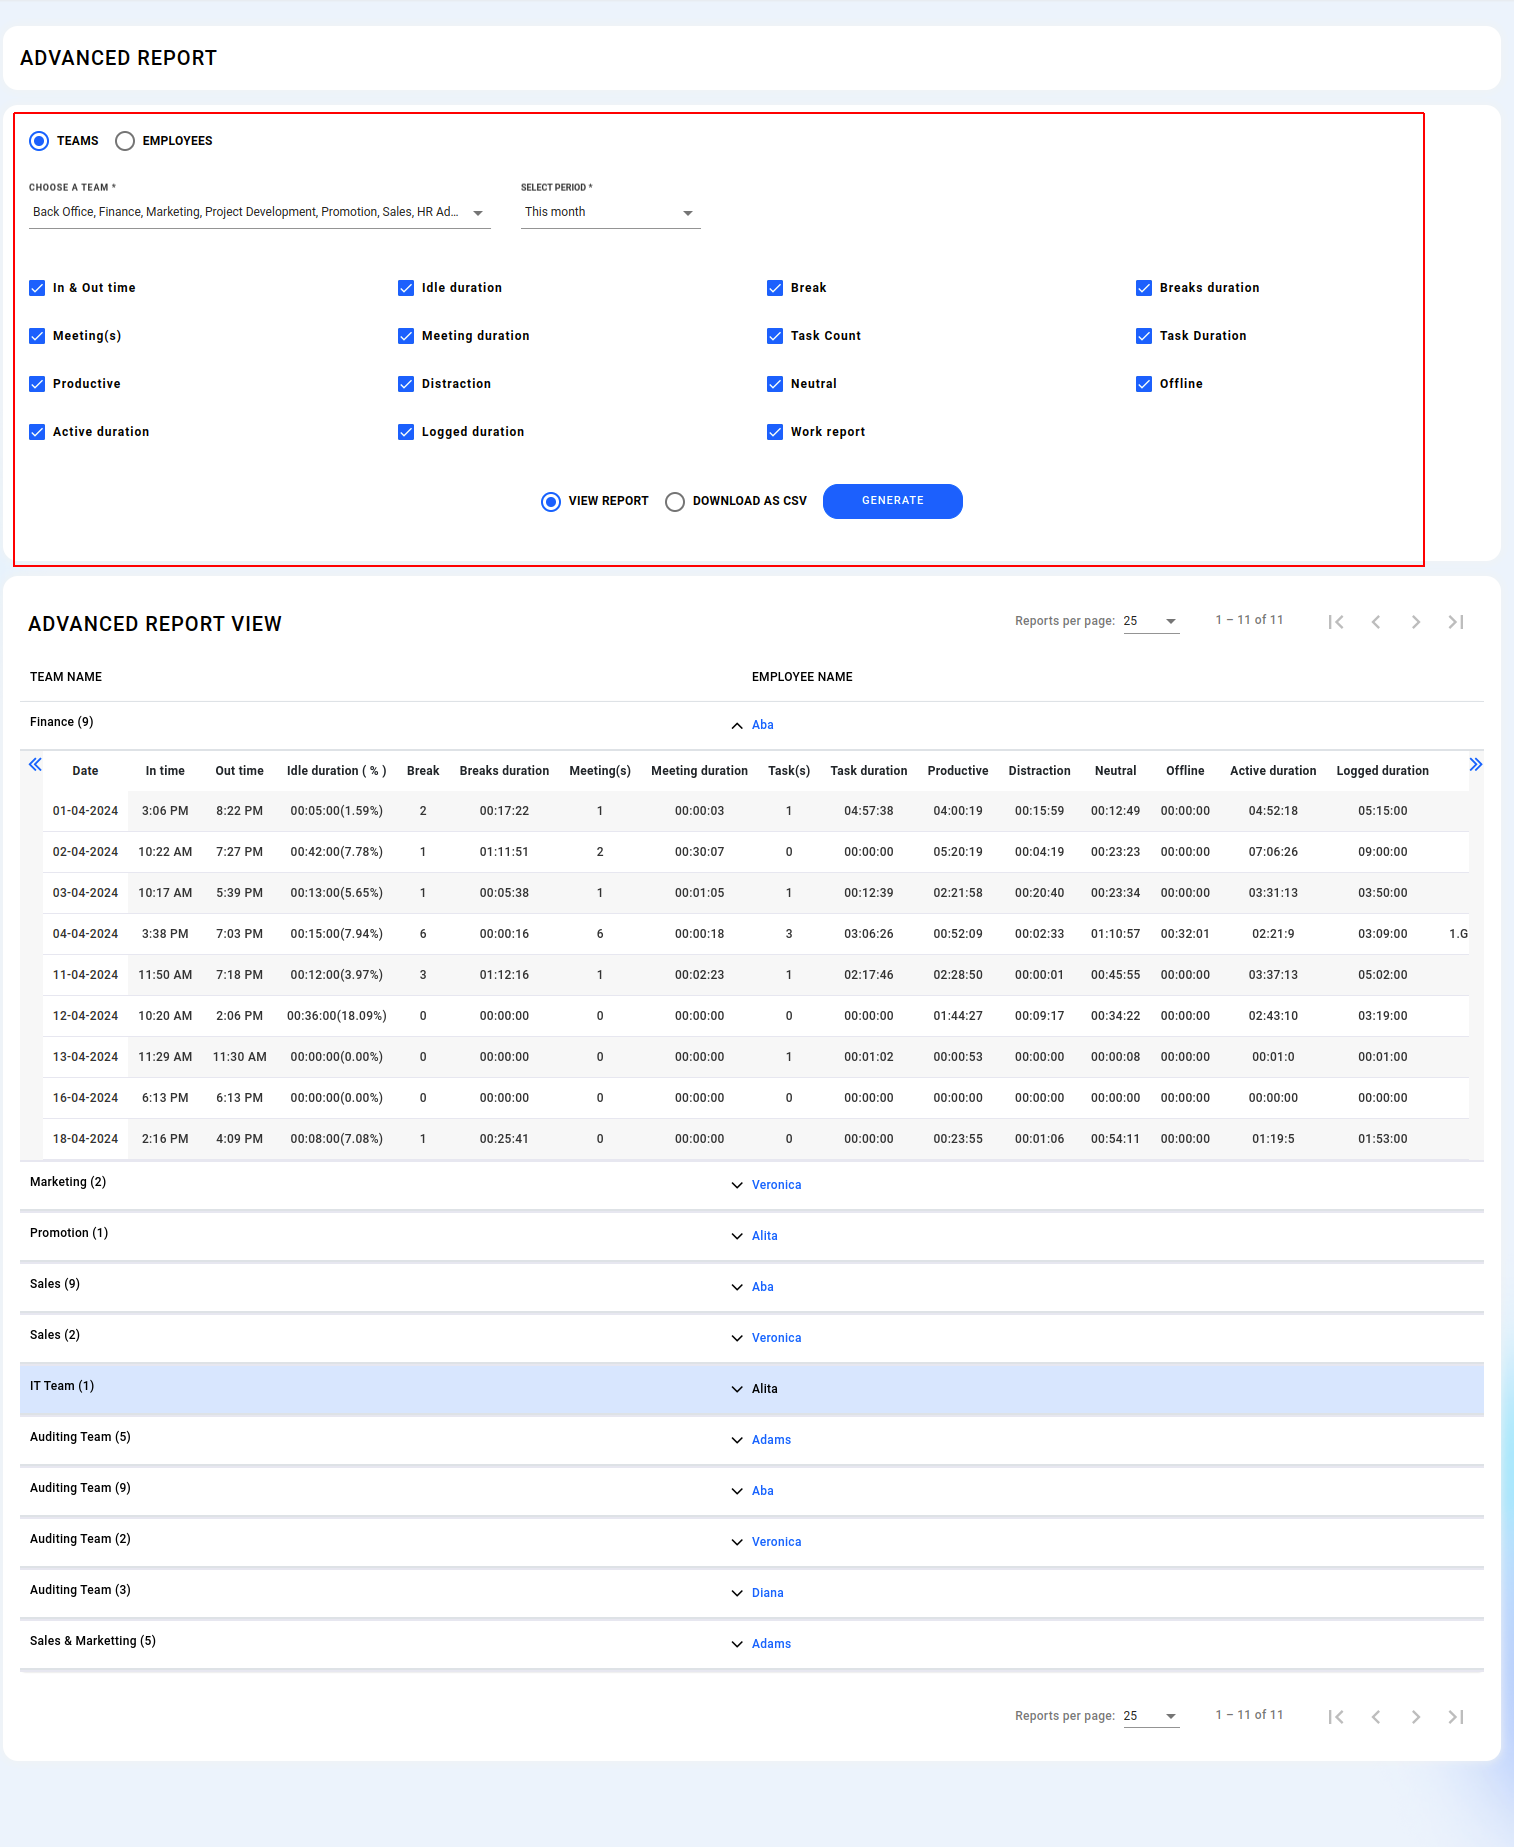This screenshot has width=1514, height=1847.
Task: Choose Download as CSV option
Action: click(x=675, y=502)
